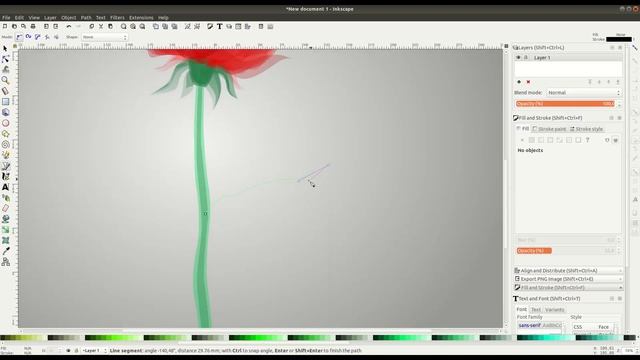The image size is (640, 360).
Task: Open the Layer menu
Action: [x=50, y=18]
